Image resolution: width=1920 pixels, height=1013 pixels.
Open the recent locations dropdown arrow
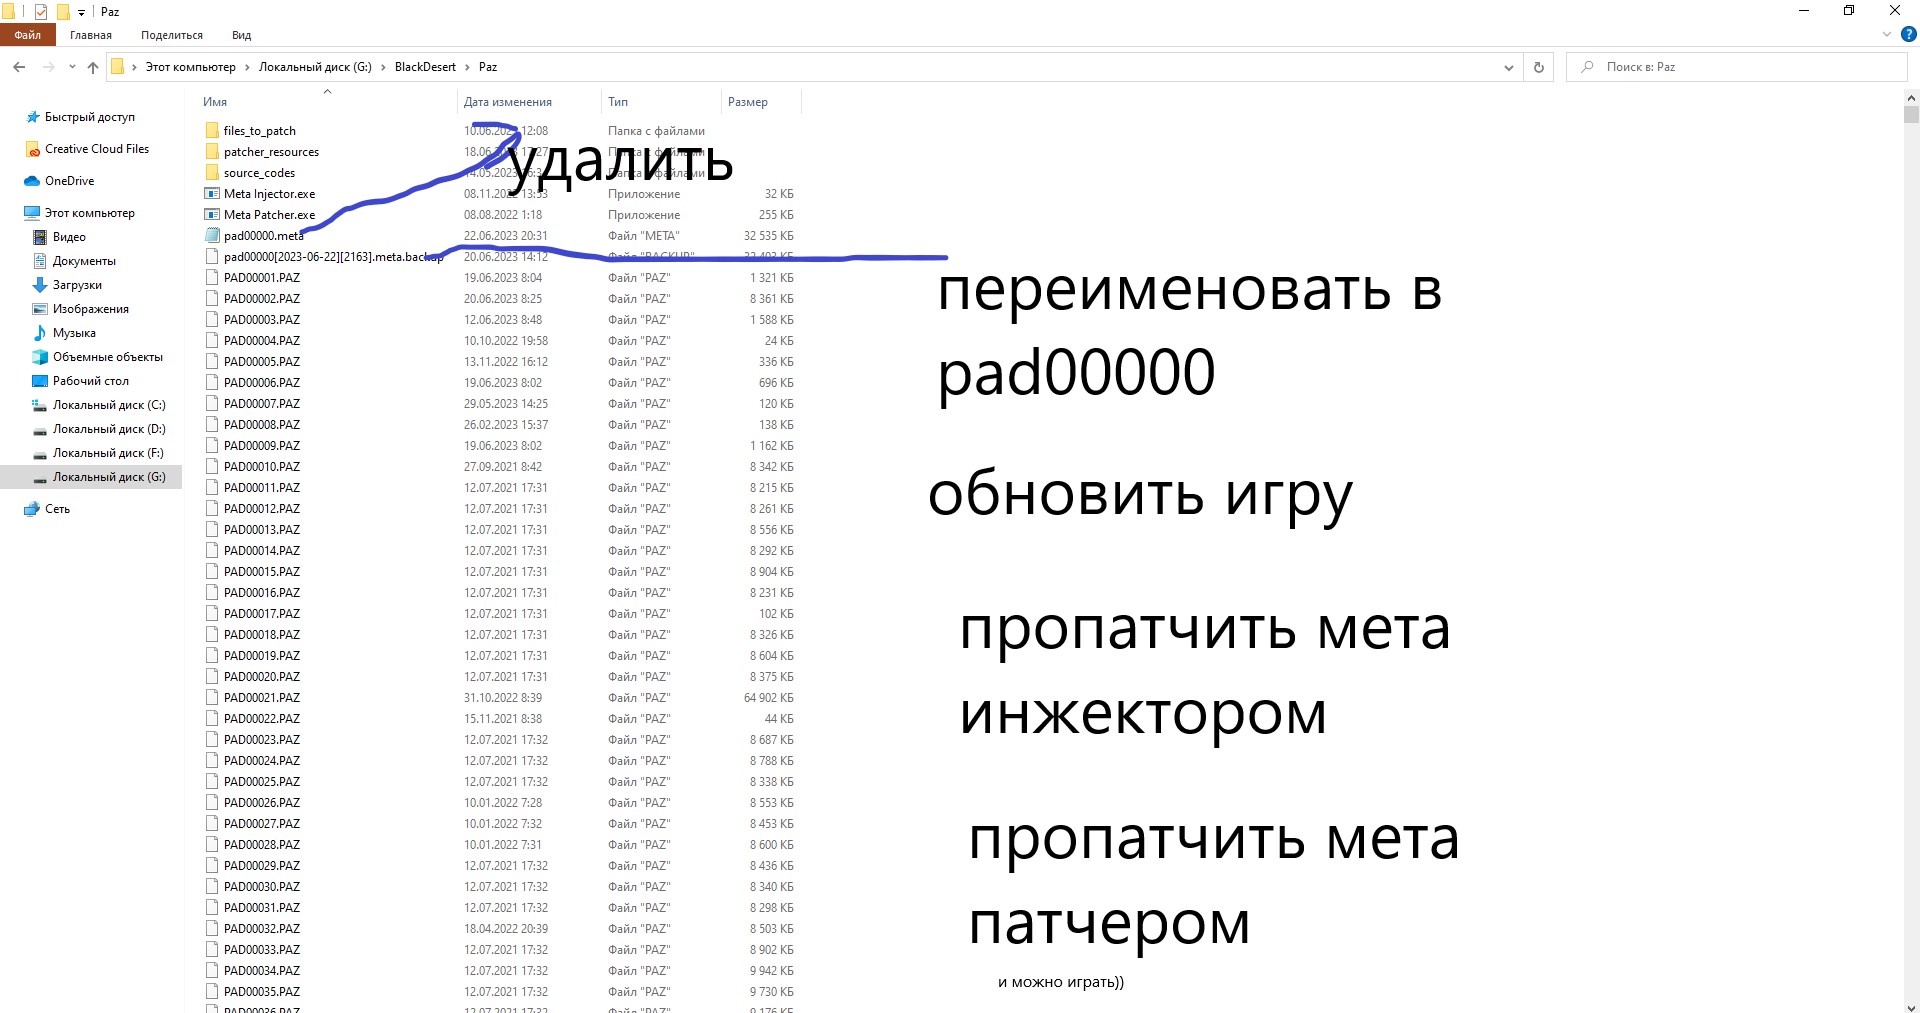point(72,67)
